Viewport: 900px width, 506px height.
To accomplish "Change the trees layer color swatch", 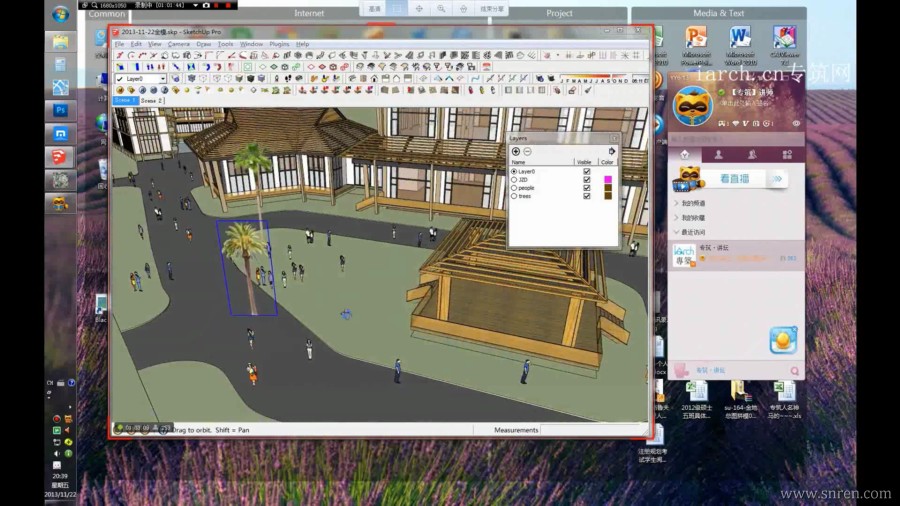I will point(608,196).
